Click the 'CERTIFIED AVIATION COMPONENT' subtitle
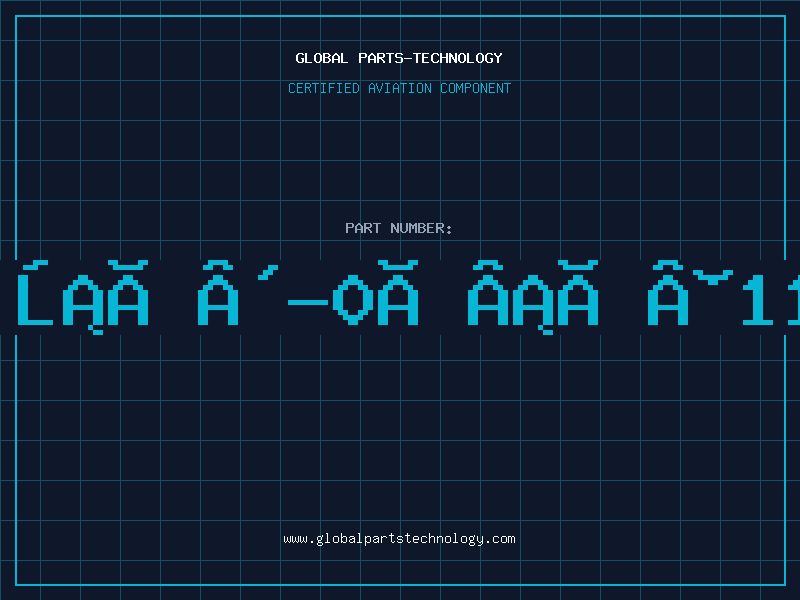Screen dimensions: 800x600 tap(399, 88)
